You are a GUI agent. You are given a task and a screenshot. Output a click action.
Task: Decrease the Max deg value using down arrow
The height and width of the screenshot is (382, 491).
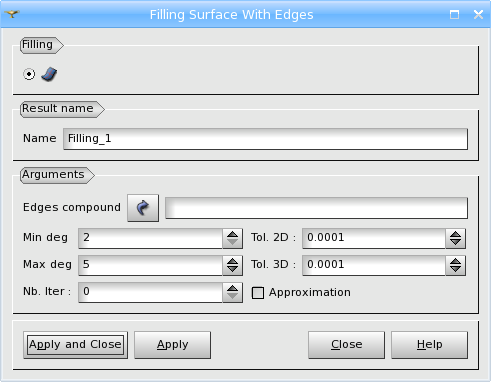pos(232,270)
